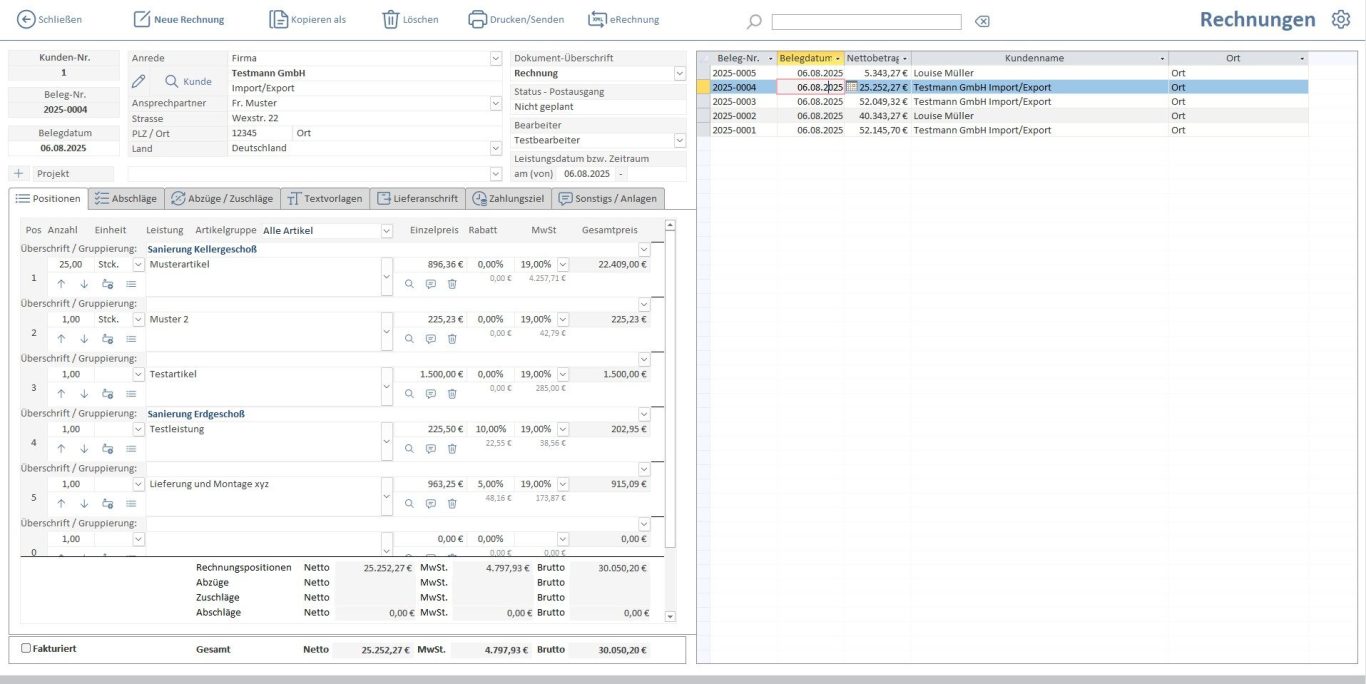Viewport: 1366px width, 684px height.
Task: Click the search magnifier icon at top
Action: (754, 21)
